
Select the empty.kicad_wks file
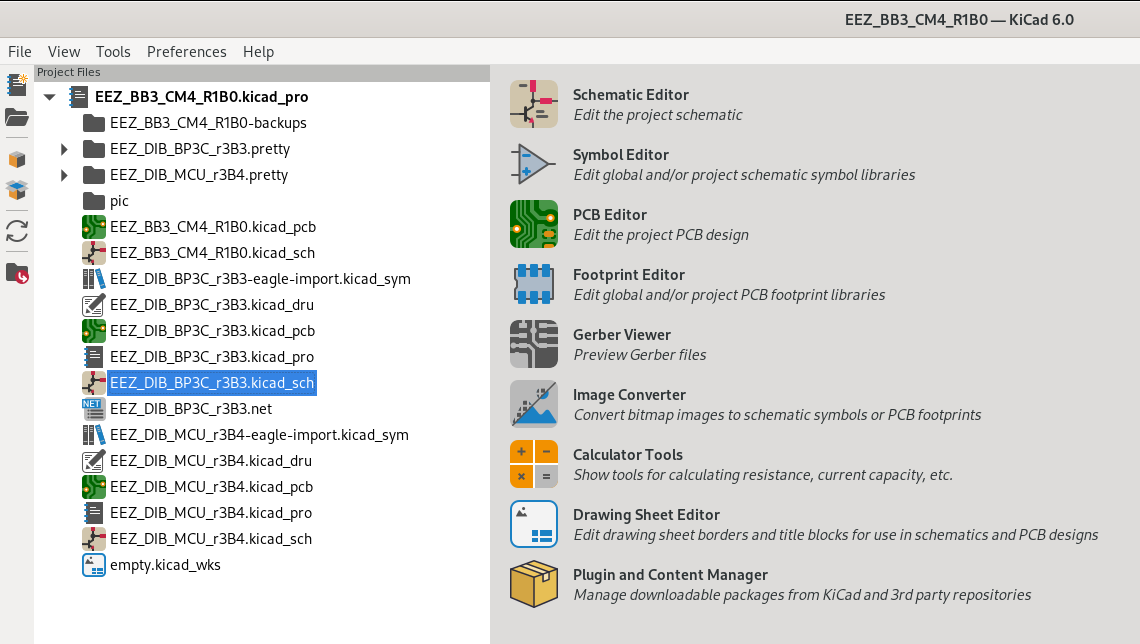coord(165,565)
